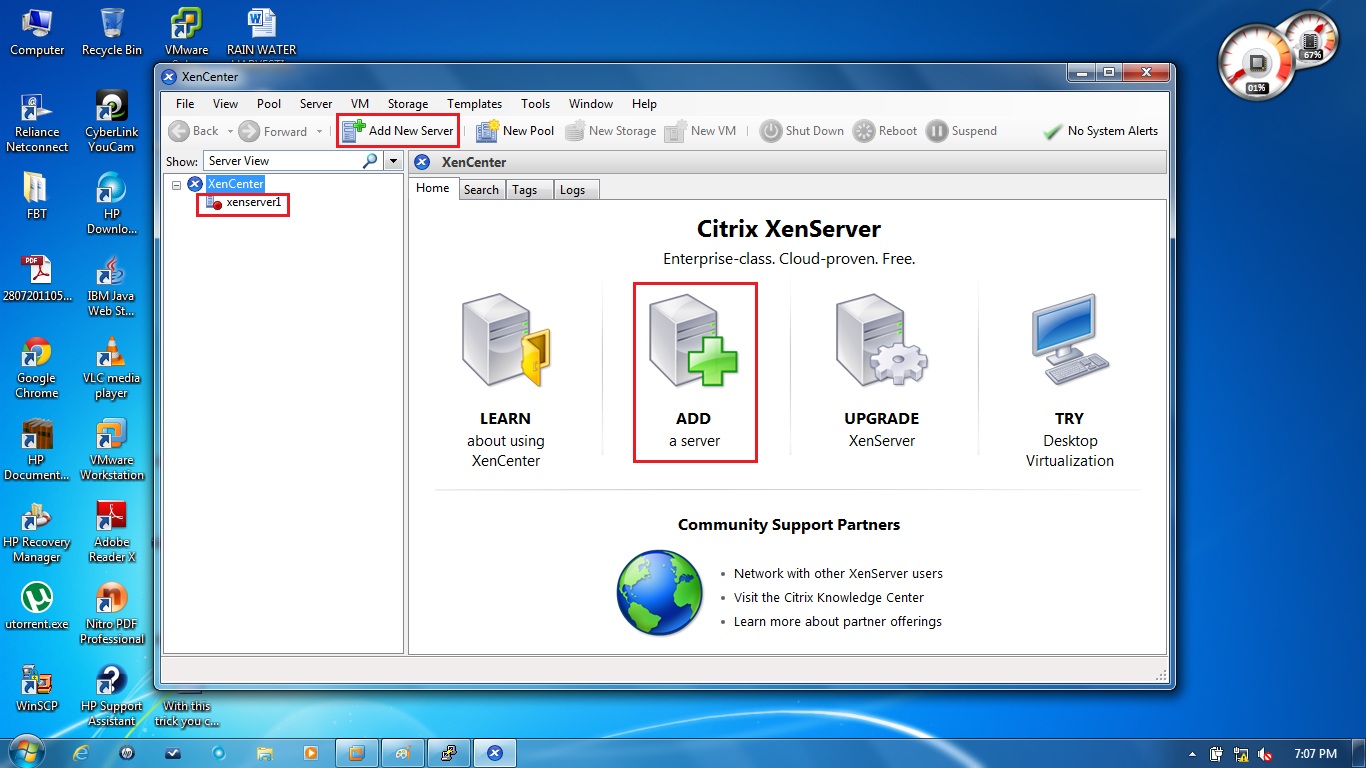Click the RAIN WATER Word document icon
1366x768 pixels.
(x=262, y=32)
